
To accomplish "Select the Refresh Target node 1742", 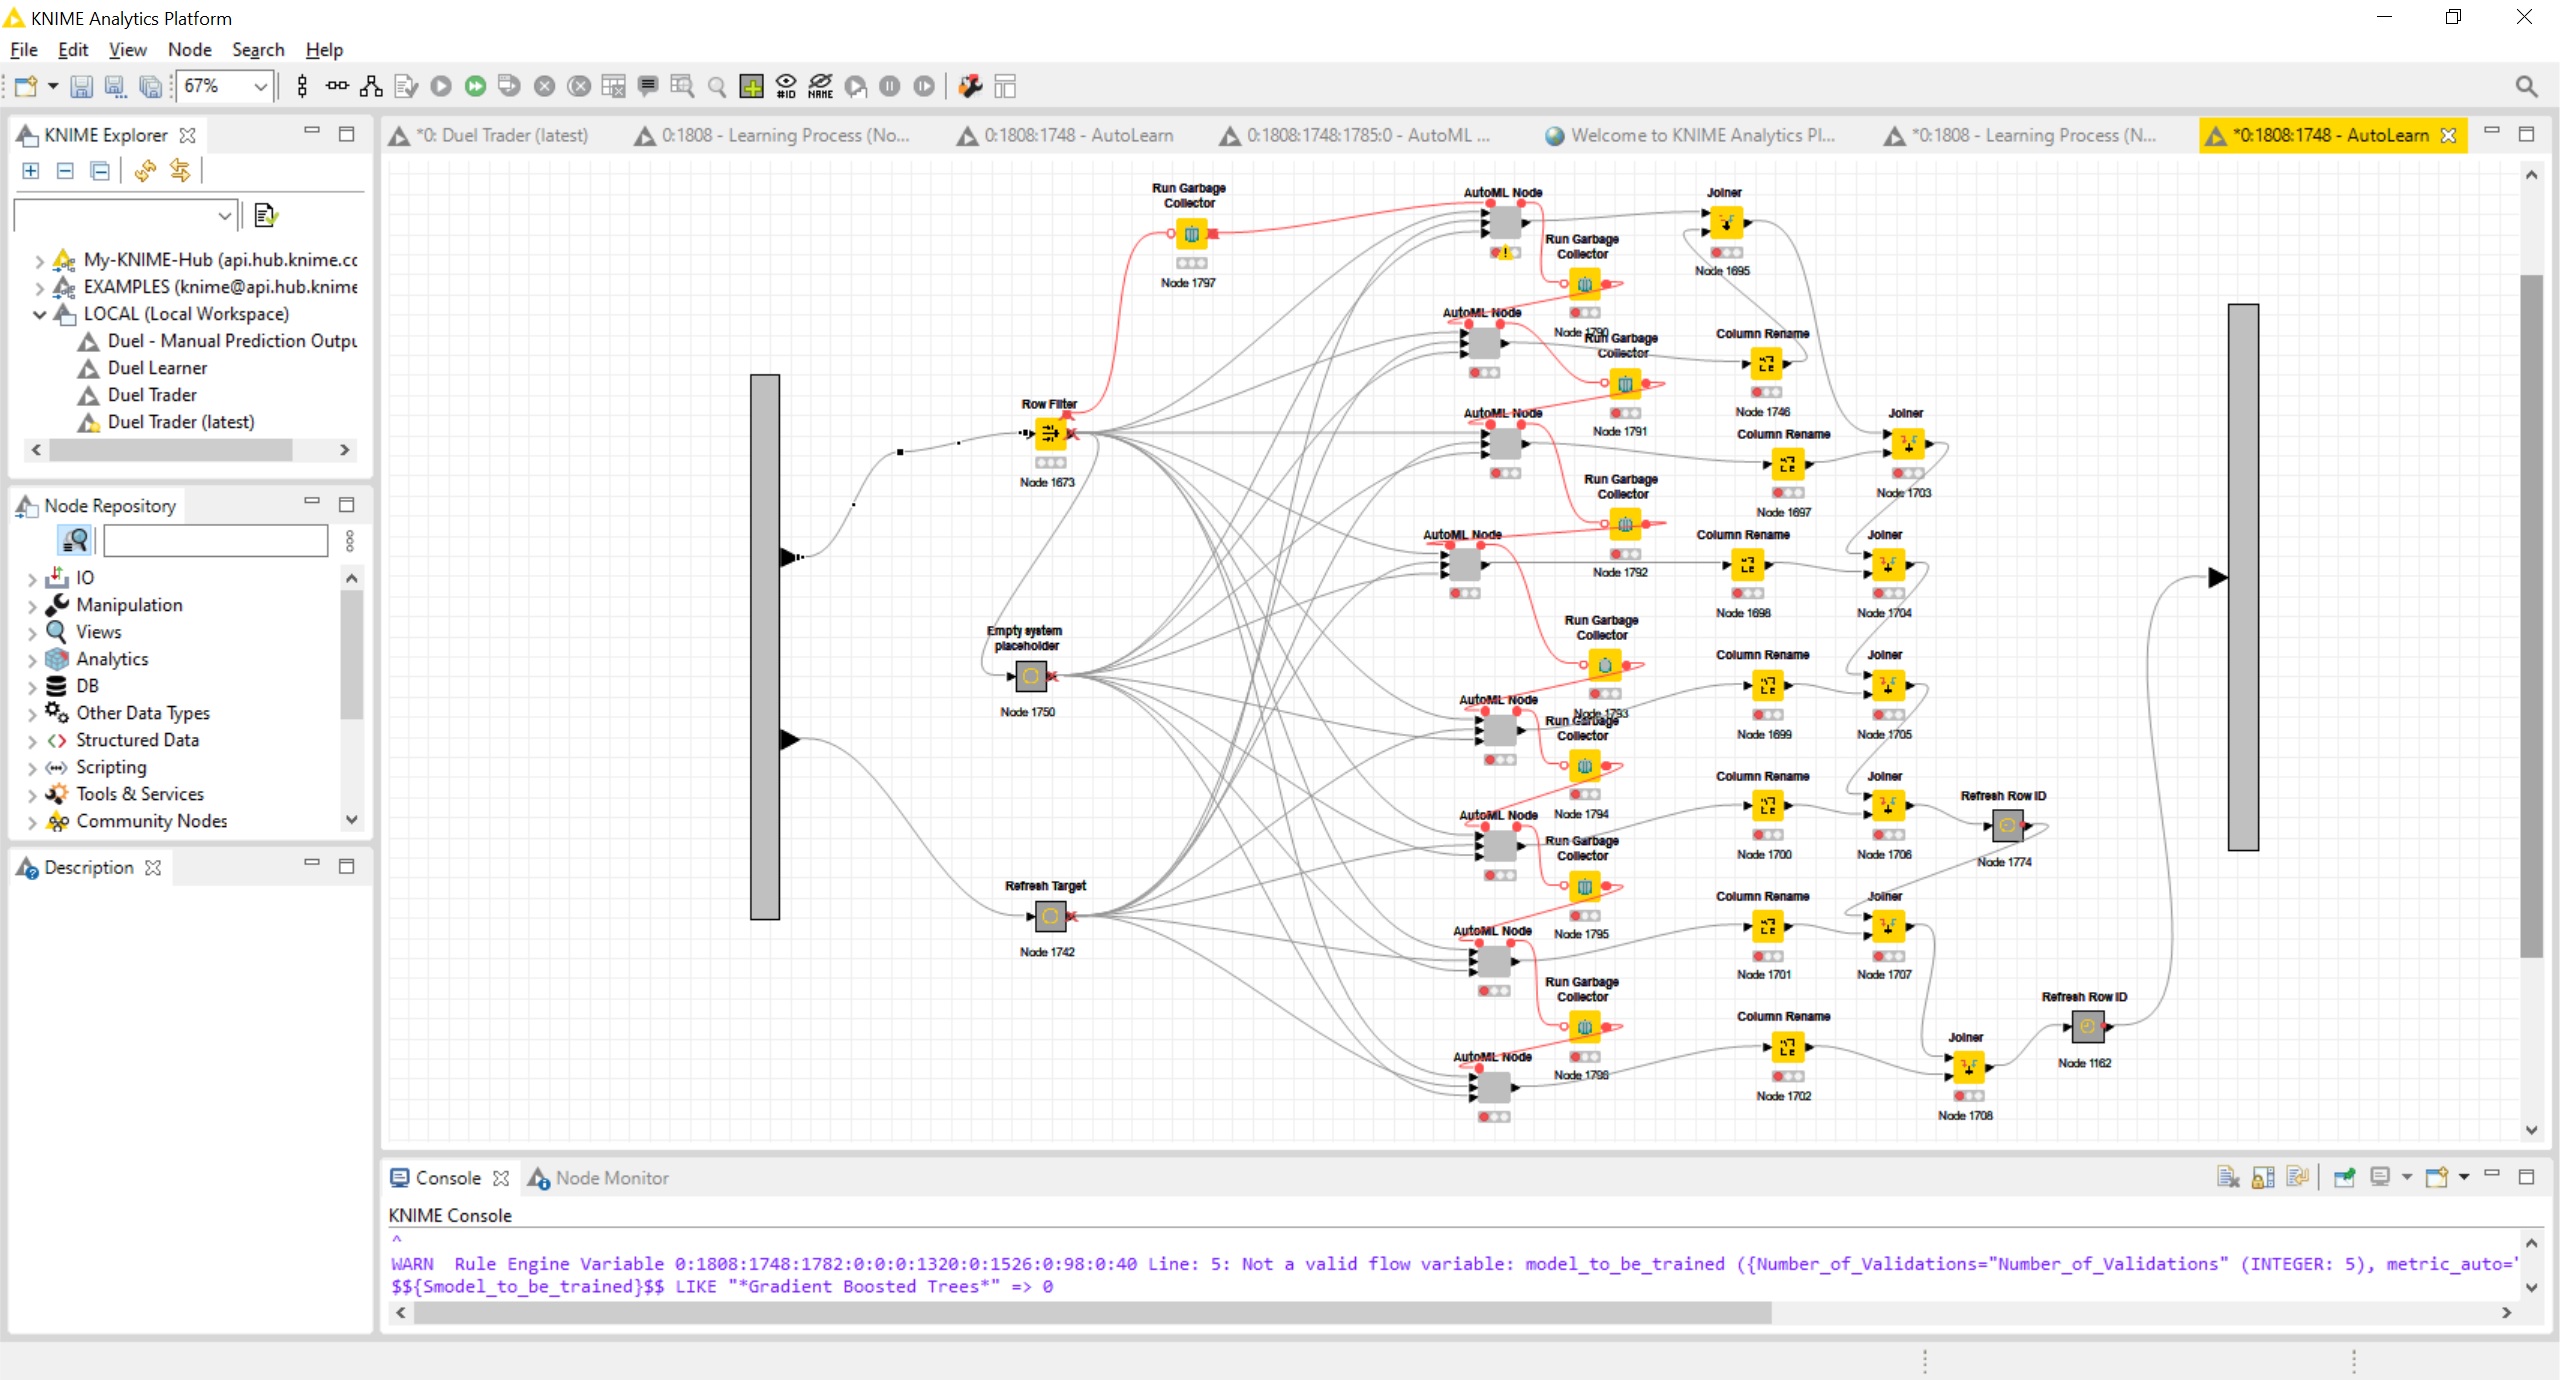I will tap(1049, 915).
